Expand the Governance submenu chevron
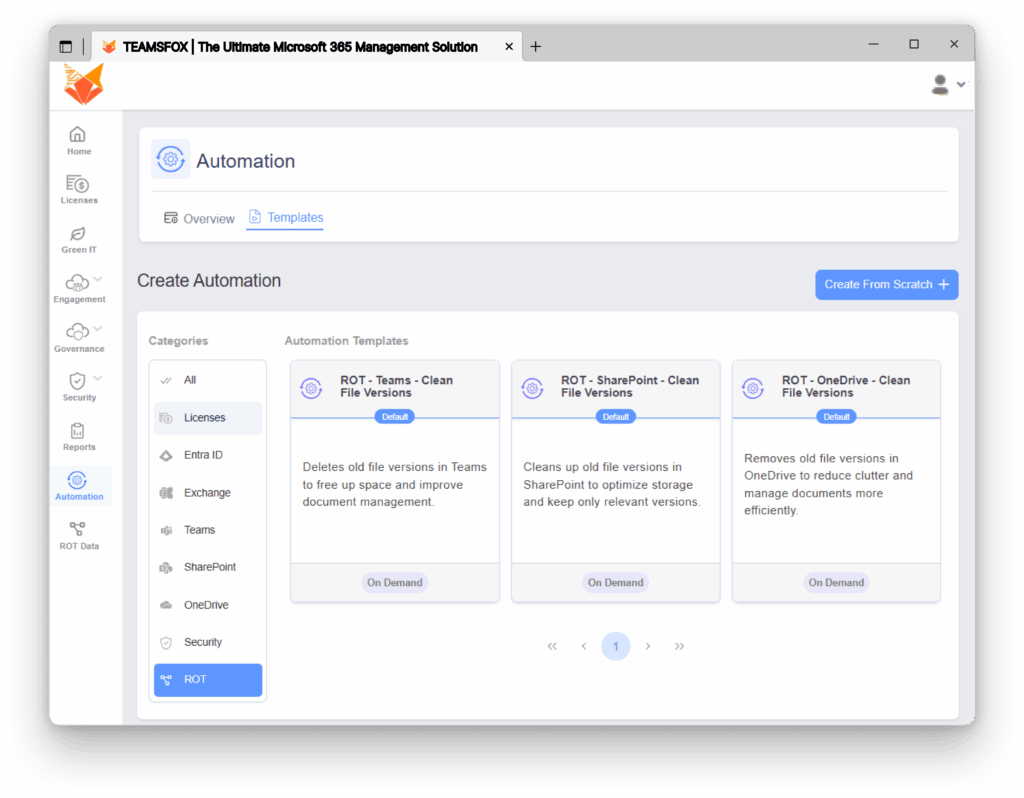The image size is (1024, 798). point(98,328)
